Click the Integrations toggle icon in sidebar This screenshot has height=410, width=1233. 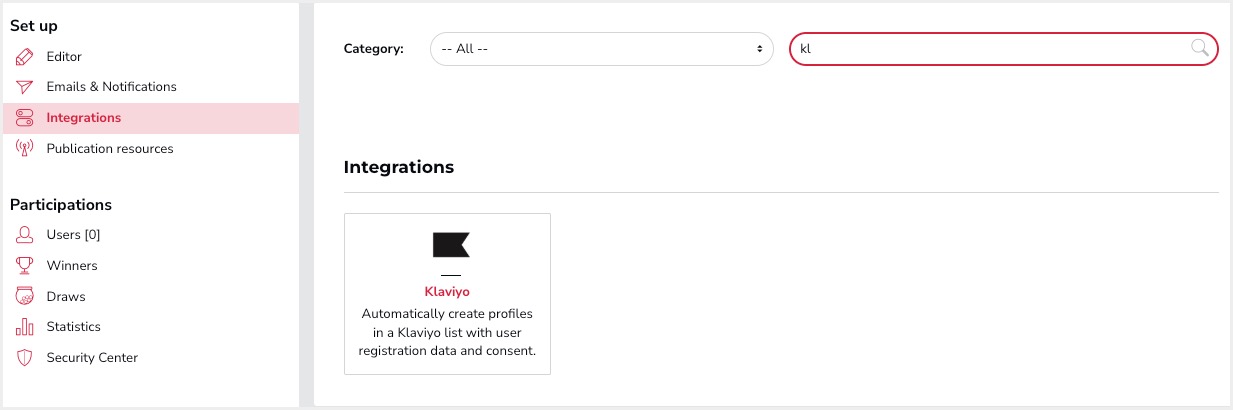[25, 118]
